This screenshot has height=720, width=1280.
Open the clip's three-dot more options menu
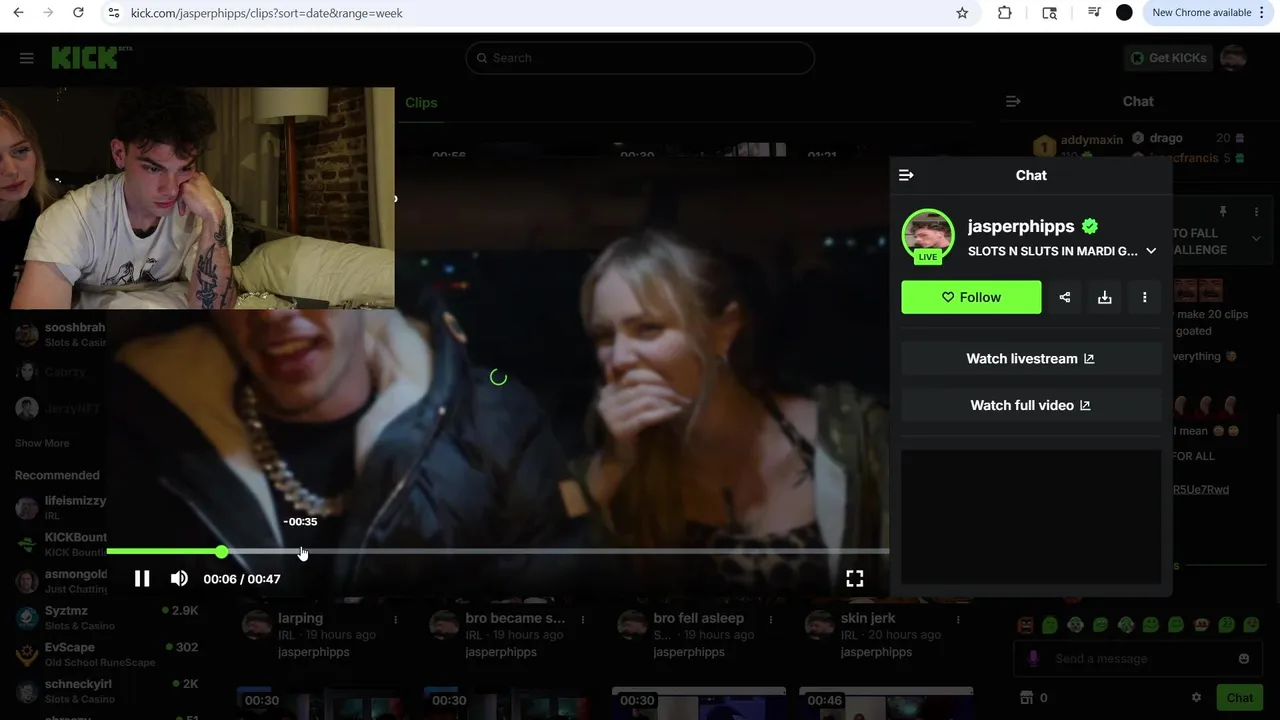[x=1145, y=297]
